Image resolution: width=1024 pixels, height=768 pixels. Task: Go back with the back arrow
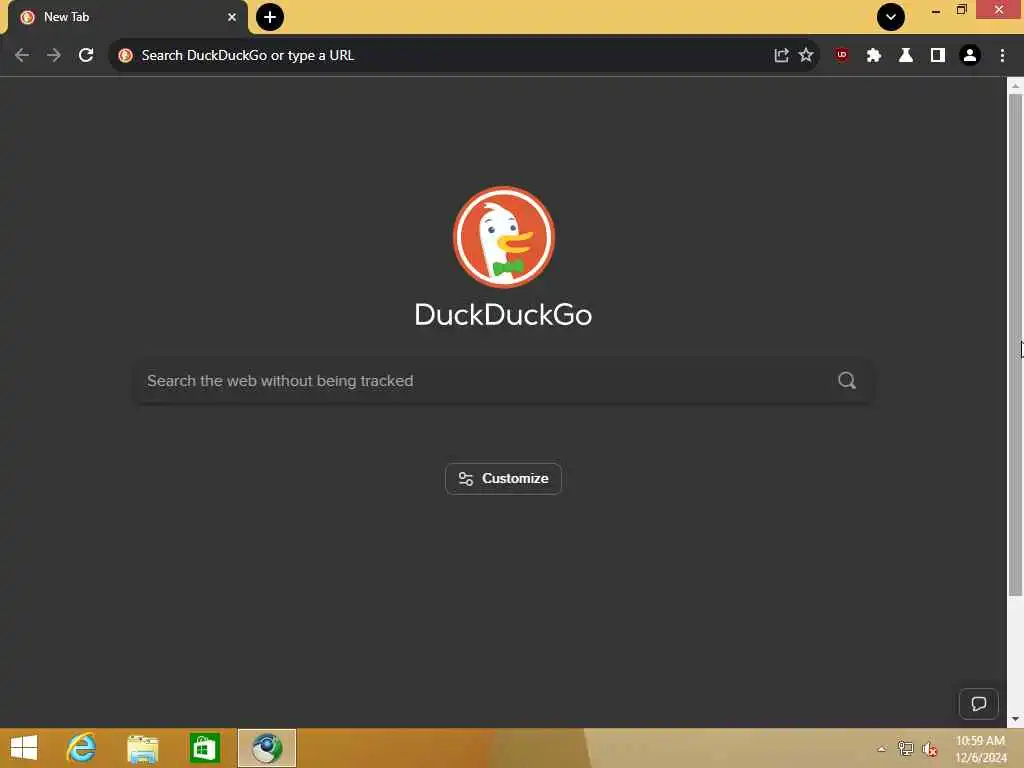22,56
